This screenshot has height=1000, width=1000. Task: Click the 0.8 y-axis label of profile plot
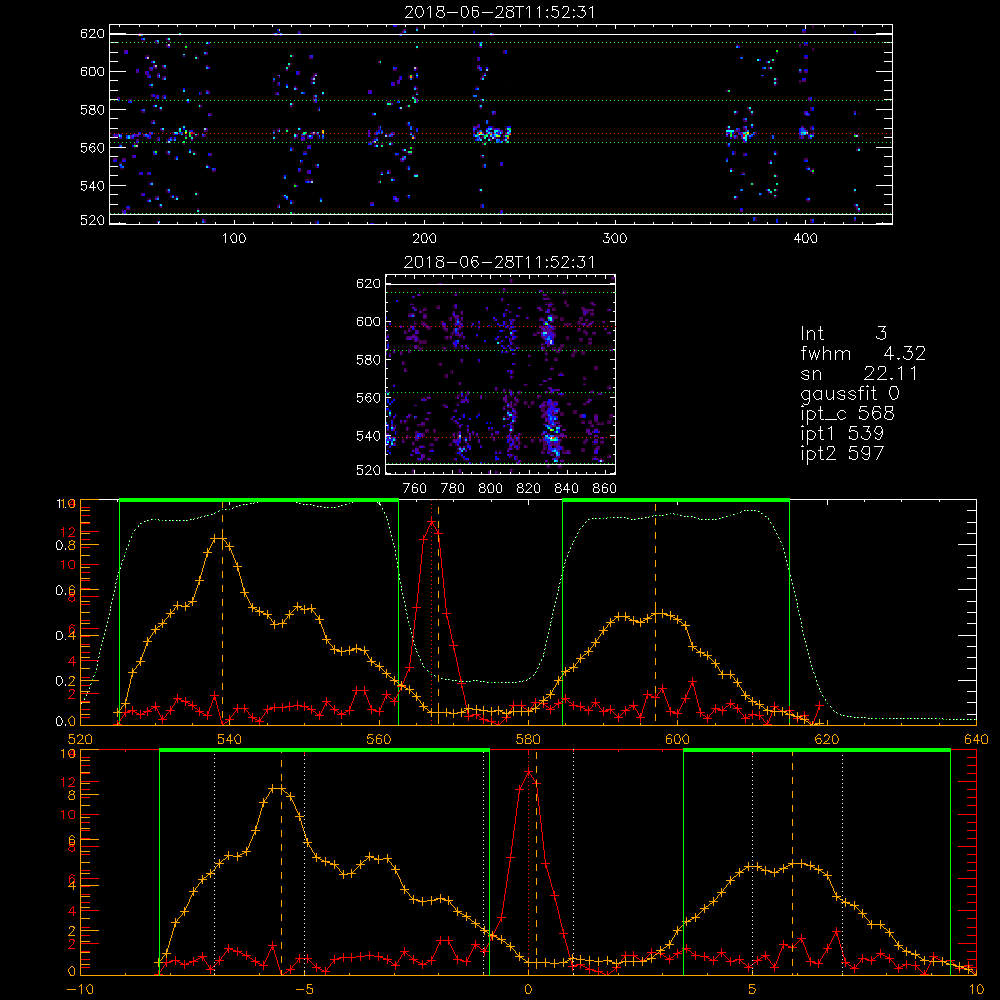(65, 545)
